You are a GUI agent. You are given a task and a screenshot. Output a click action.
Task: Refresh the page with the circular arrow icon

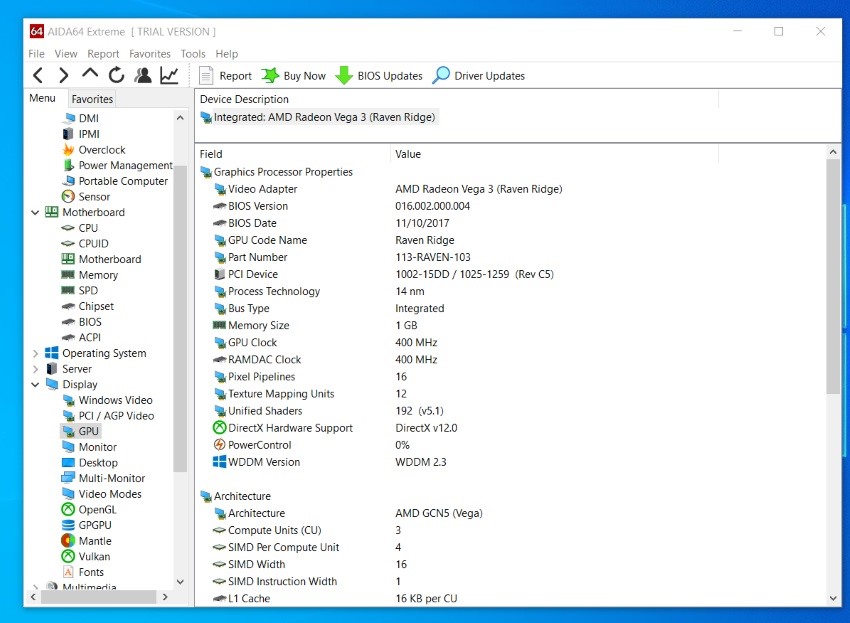pos(116,75)
